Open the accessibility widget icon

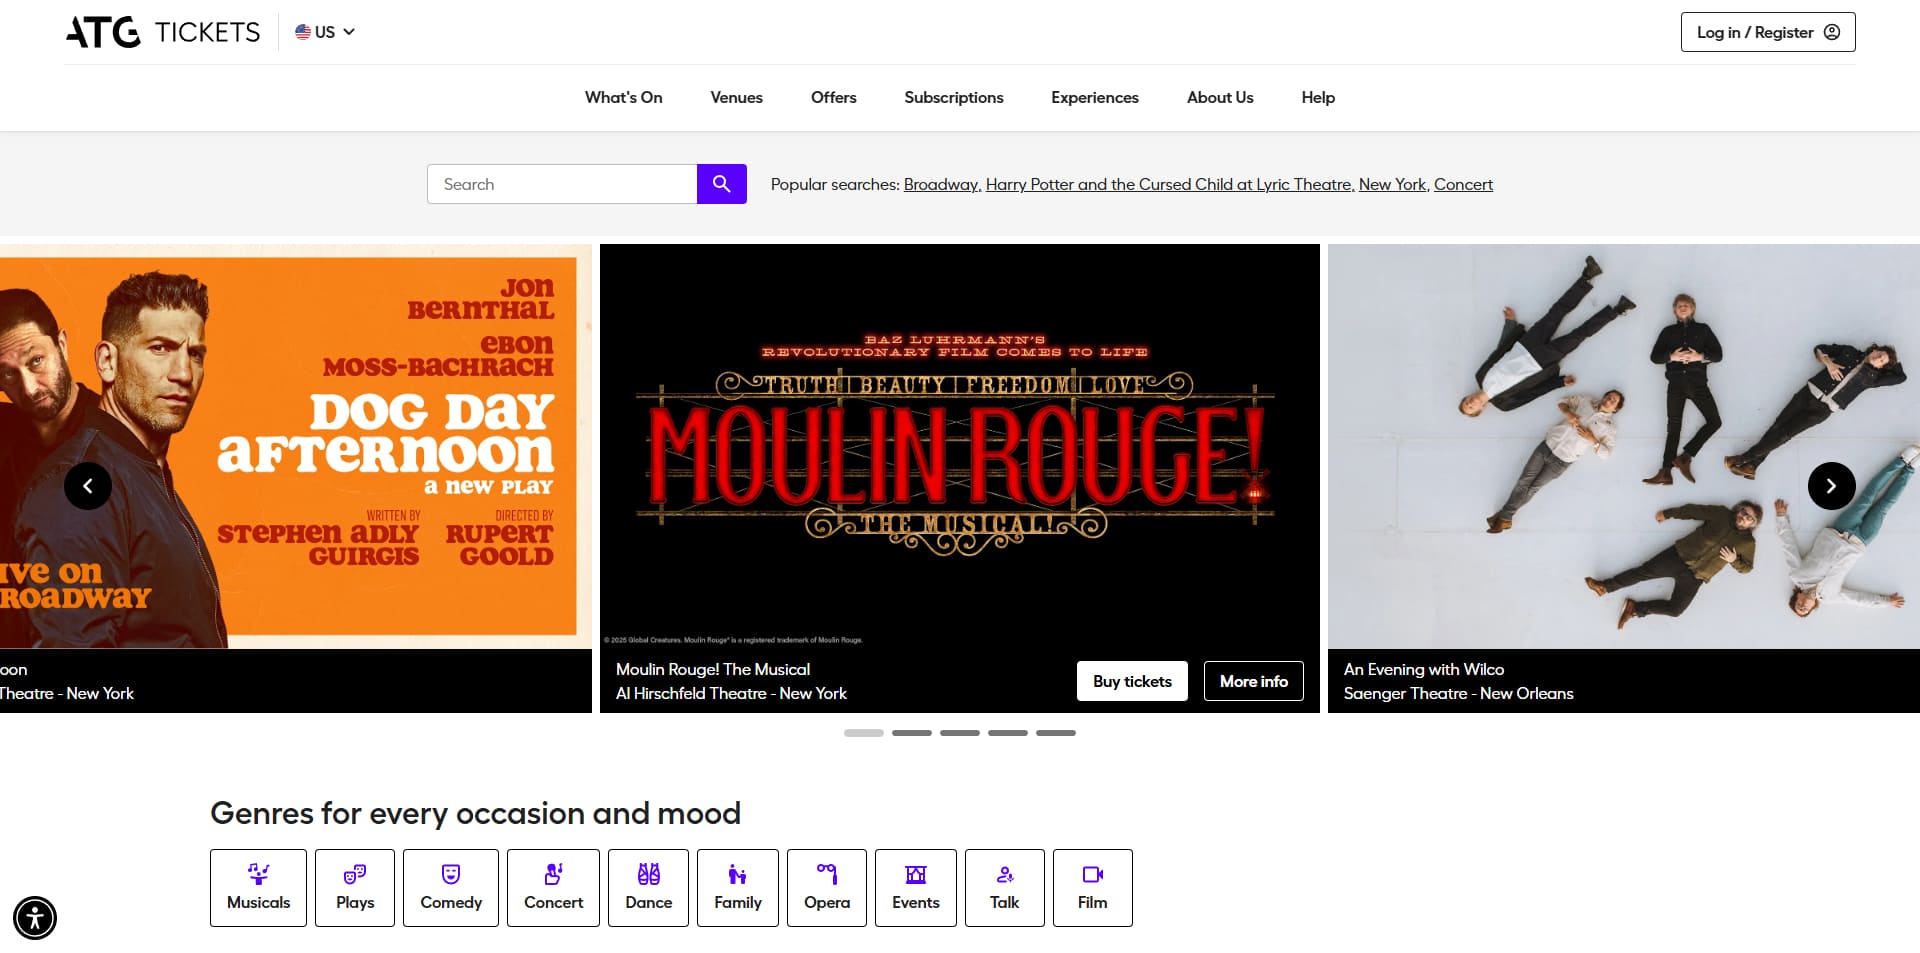point(35,918)
